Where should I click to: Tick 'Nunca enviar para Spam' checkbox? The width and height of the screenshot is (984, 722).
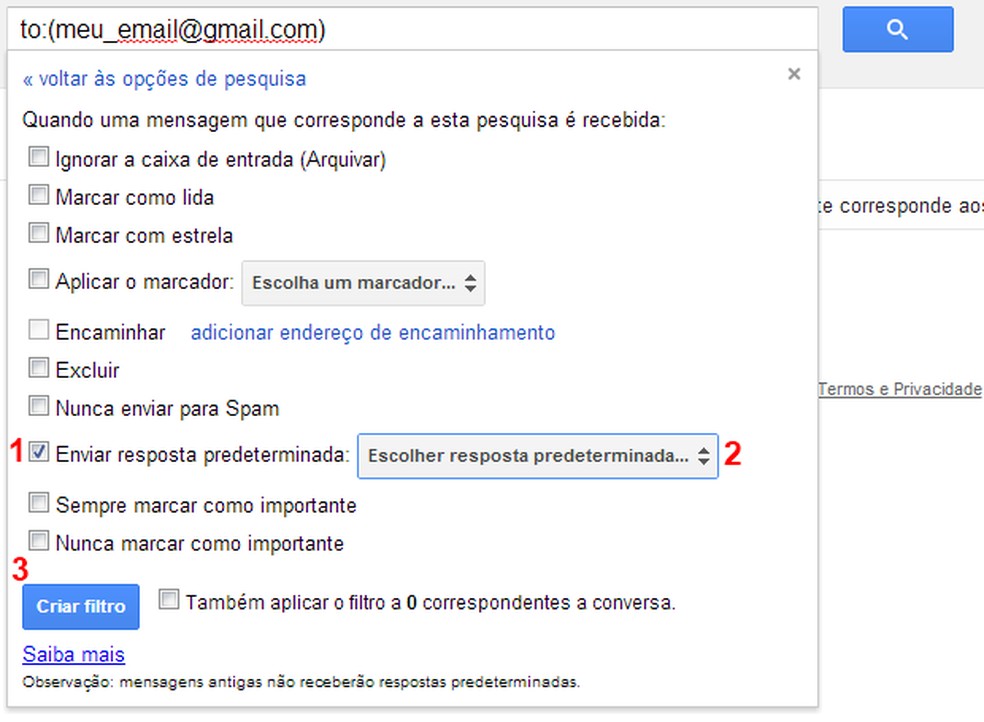click(38, 406)
